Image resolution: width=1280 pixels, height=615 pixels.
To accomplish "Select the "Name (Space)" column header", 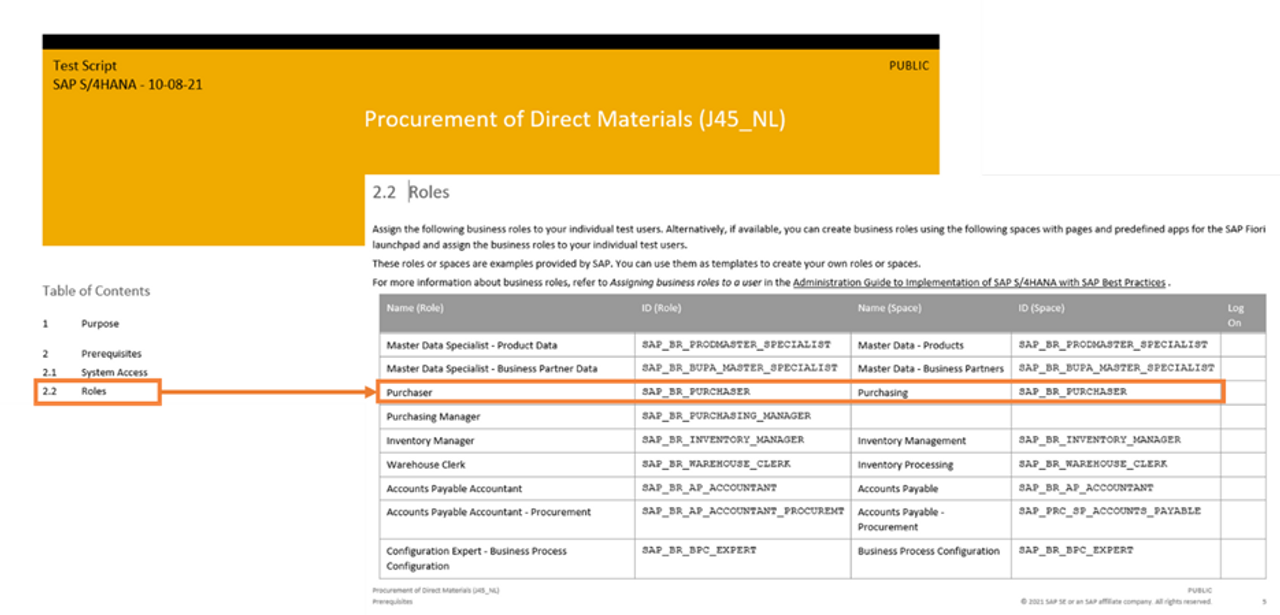I will (x=889, y=308).
